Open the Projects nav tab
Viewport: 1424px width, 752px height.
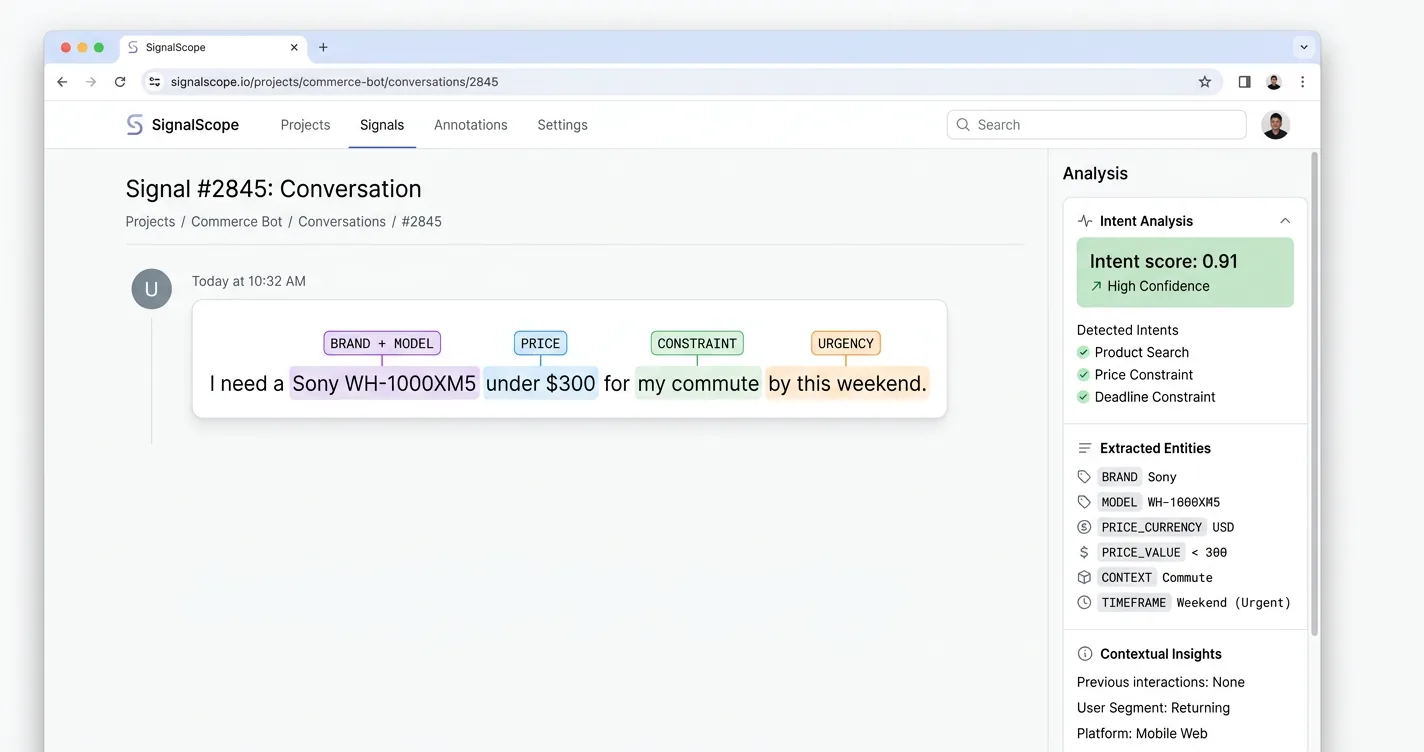[305, 125]
